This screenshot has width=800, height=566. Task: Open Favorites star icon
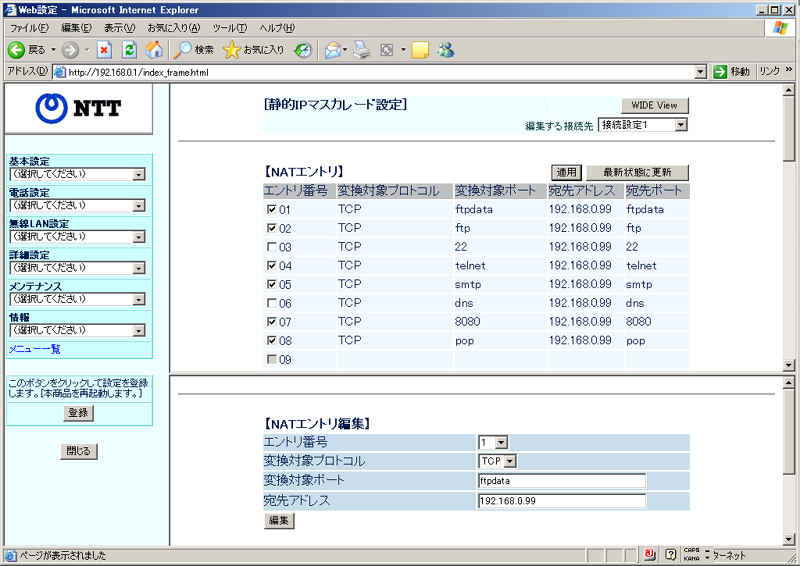click(x=232, y=50)
